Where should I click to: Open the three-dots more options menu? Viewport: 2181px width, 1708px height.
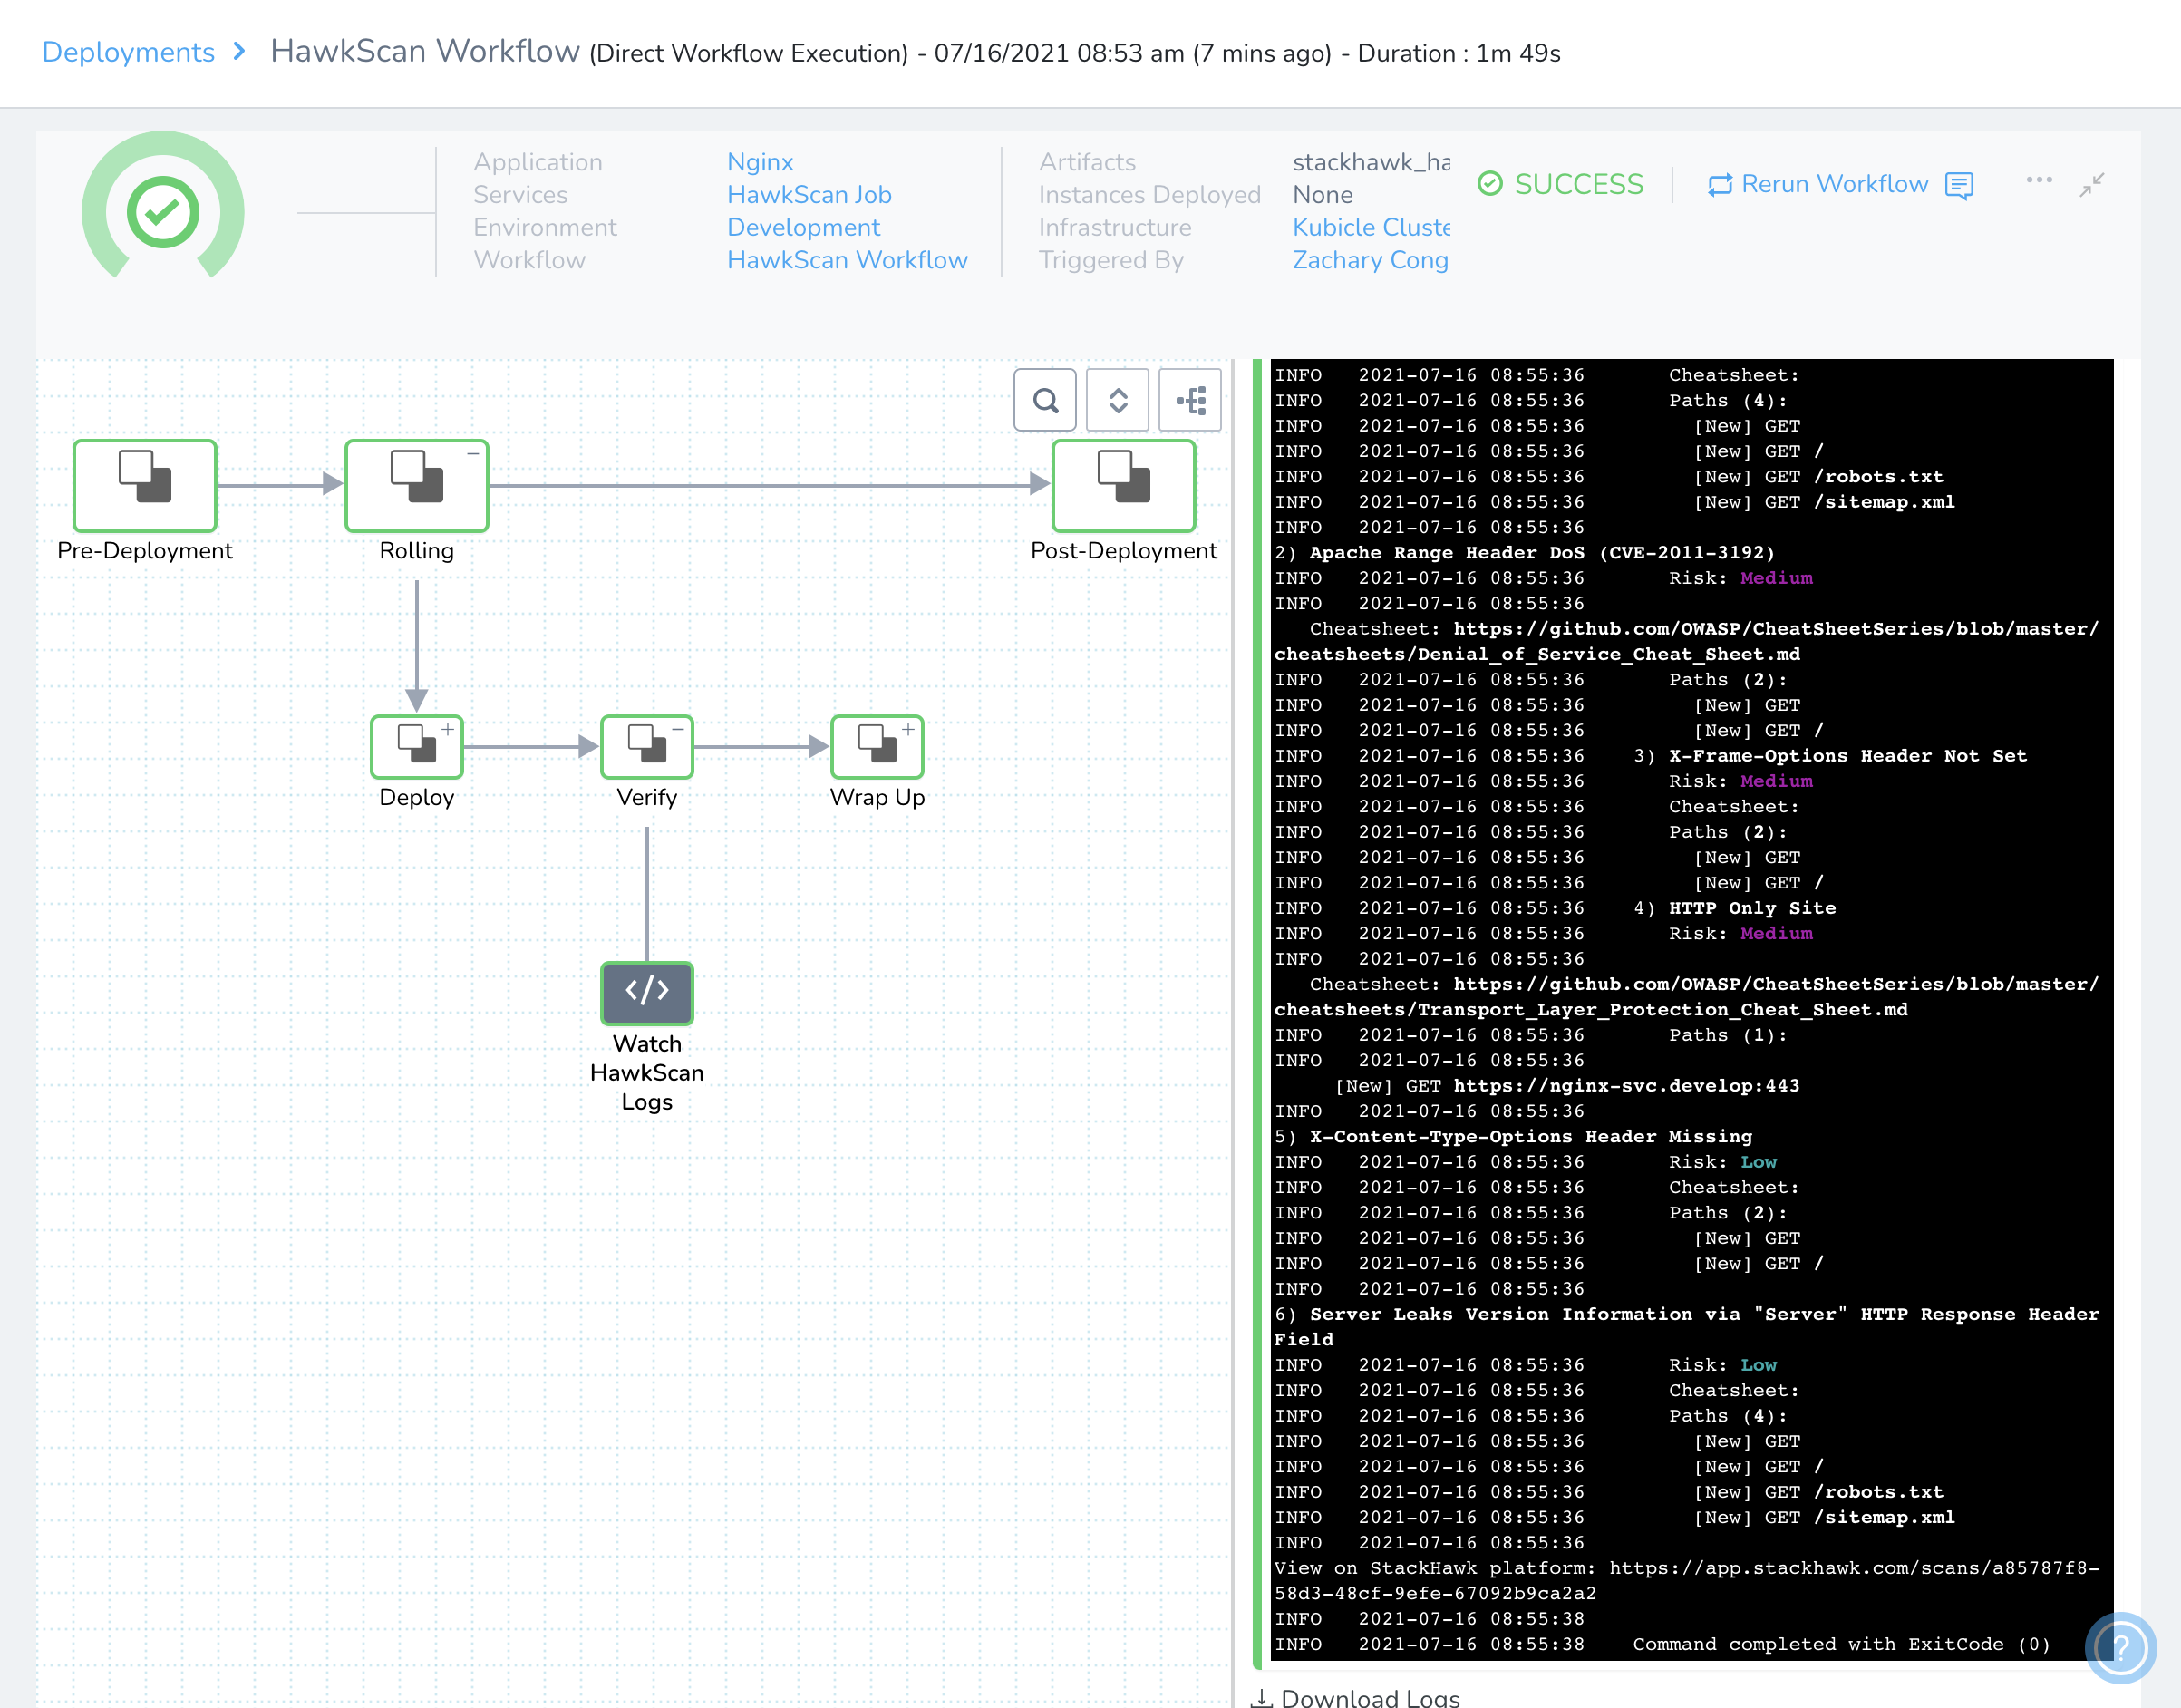click(x=2039, y=181)
